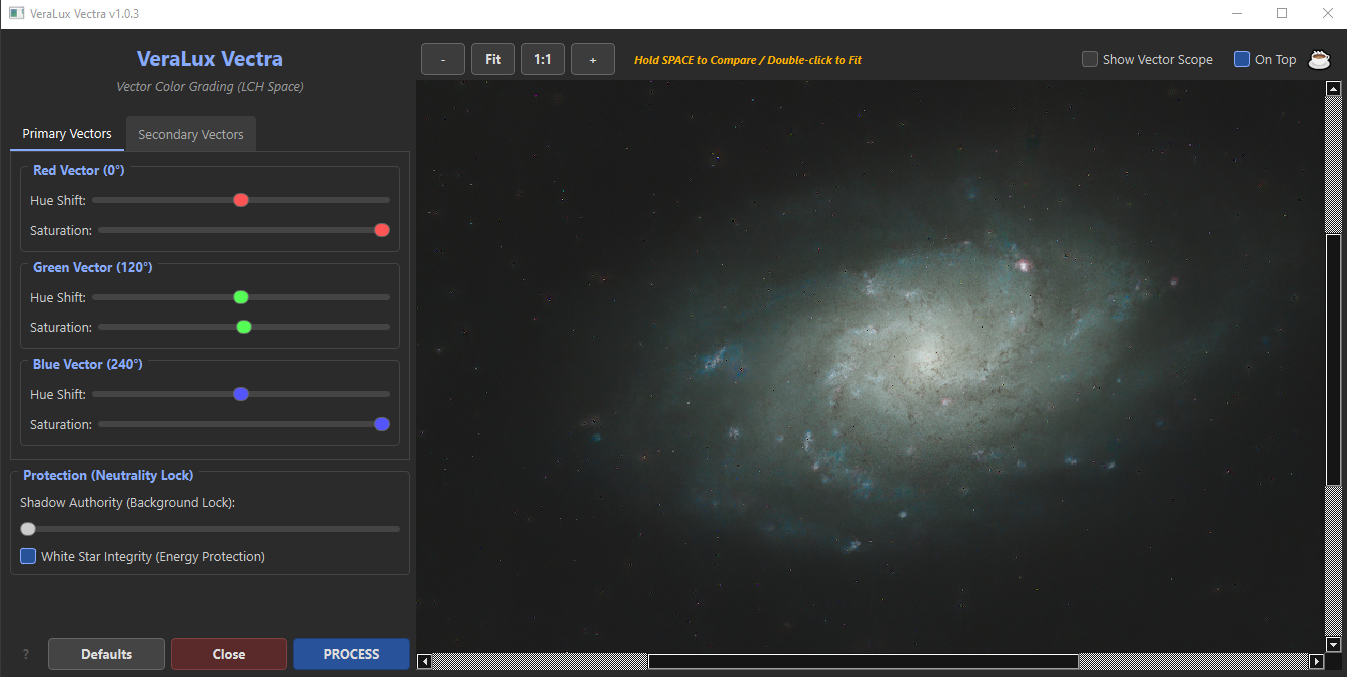
Task: Click the Shadow Authority slider handle
Action: pos(28,529)
